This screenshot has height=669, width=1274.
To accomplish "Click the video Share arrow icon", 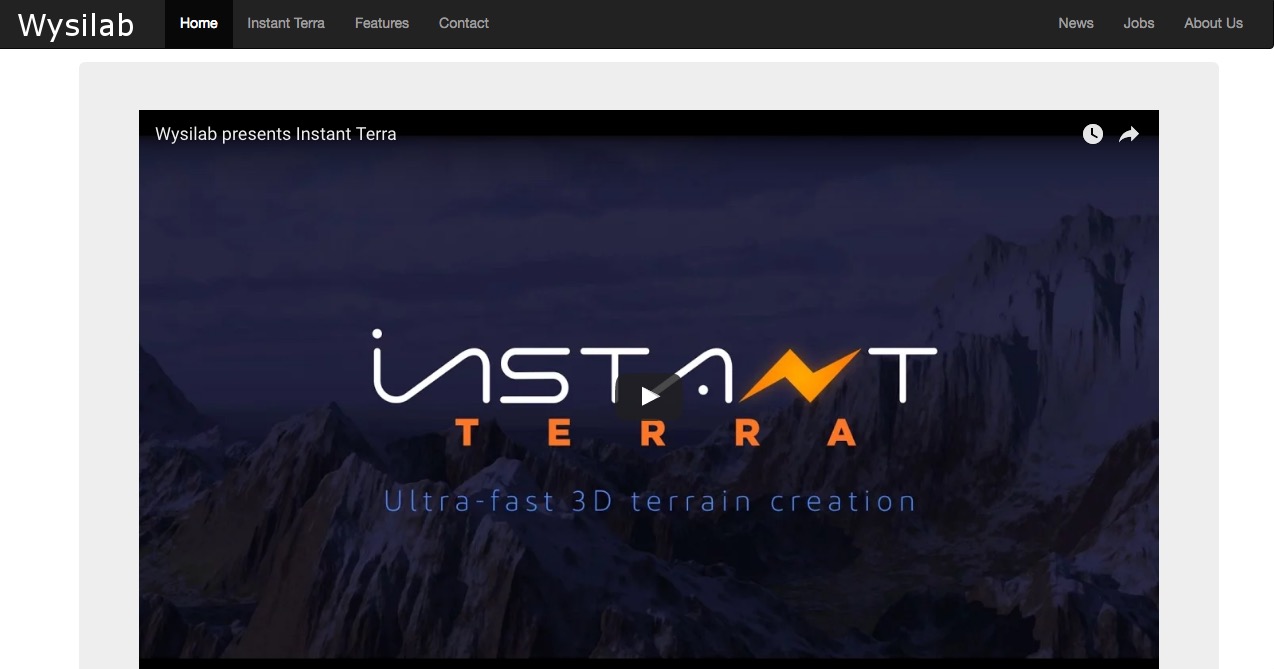I will click(1129, 134).
